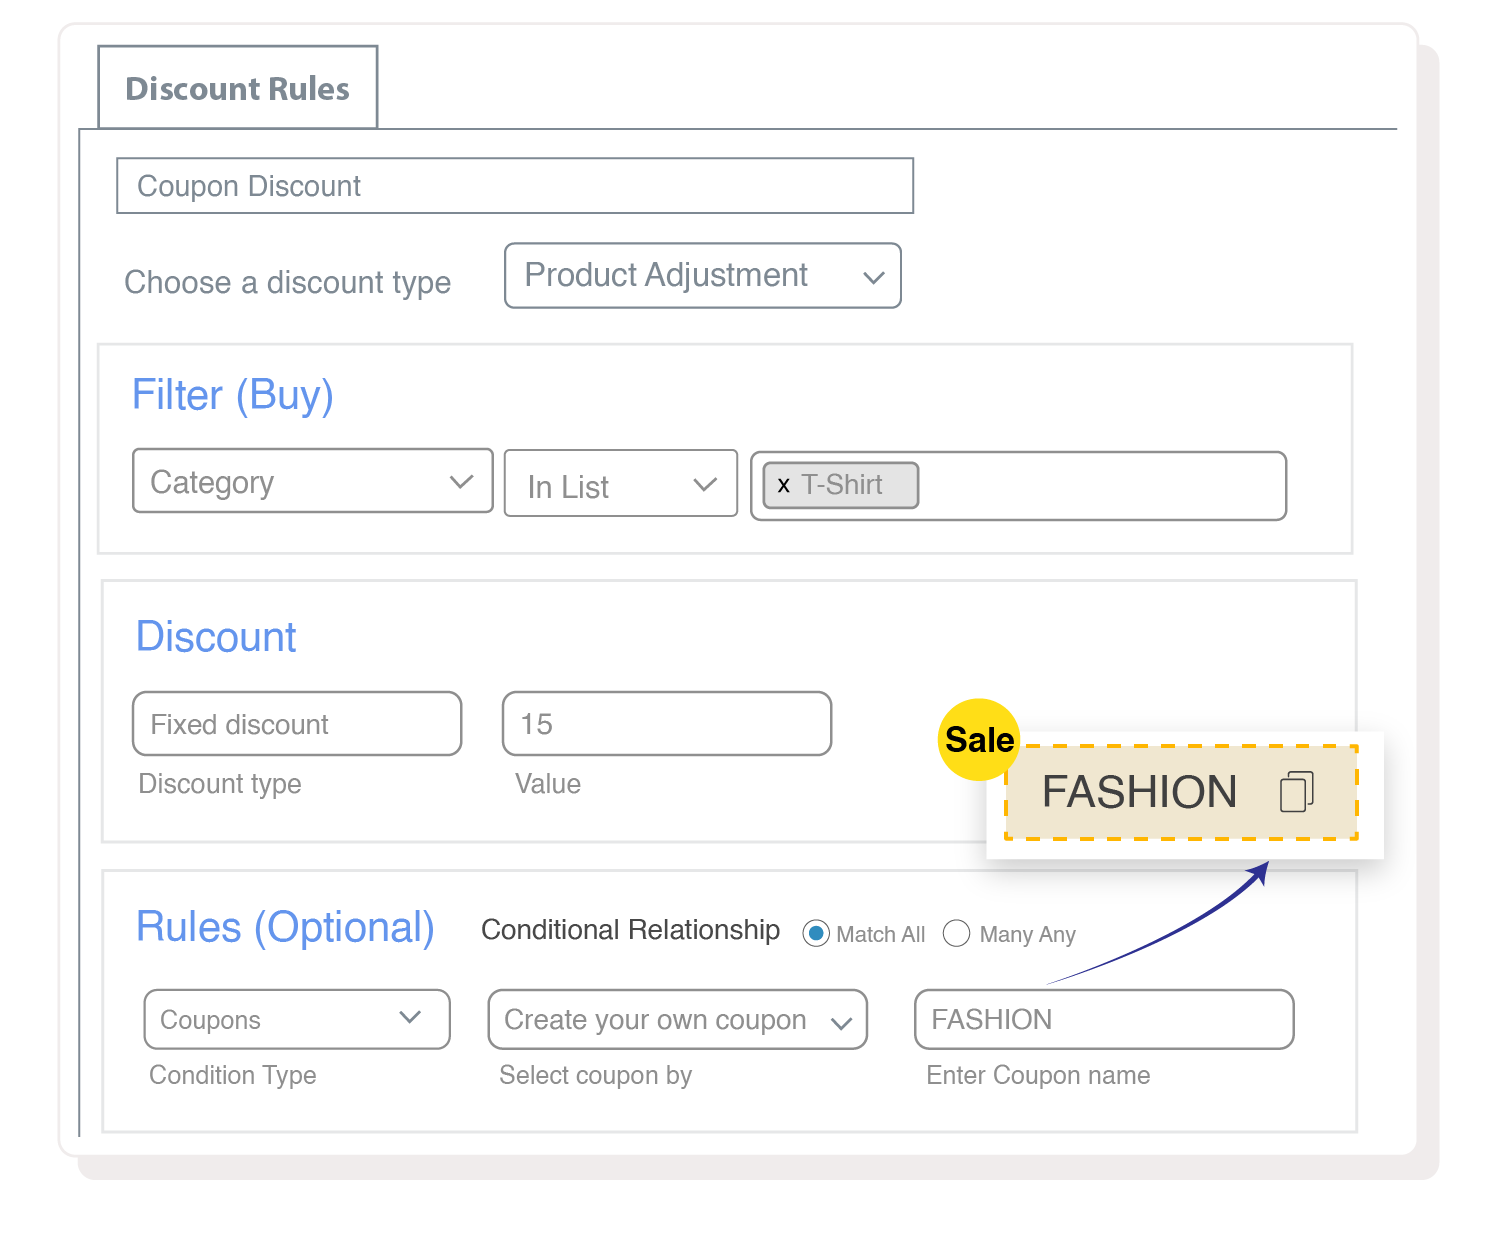Open the Select coupon by dropdown
1485x1233 pixels.
click(x=677, y=1020)
